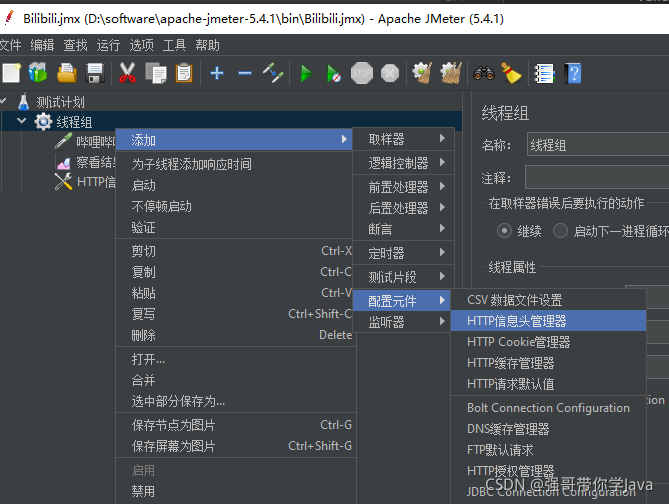The image size is (669, 504).
Task: Click the Paste clipboard icon
Action: [x=184, y=73]
